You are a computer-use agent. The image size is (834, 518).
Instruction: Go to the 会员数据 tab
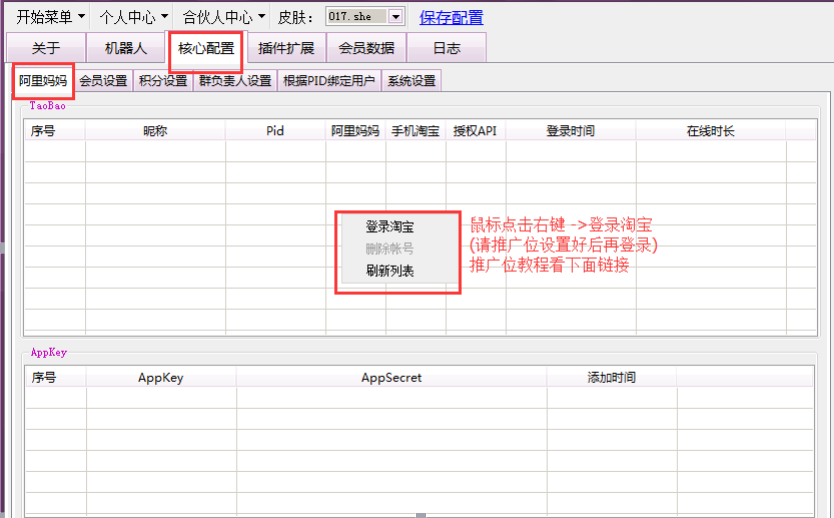click(x=366, y=48)
